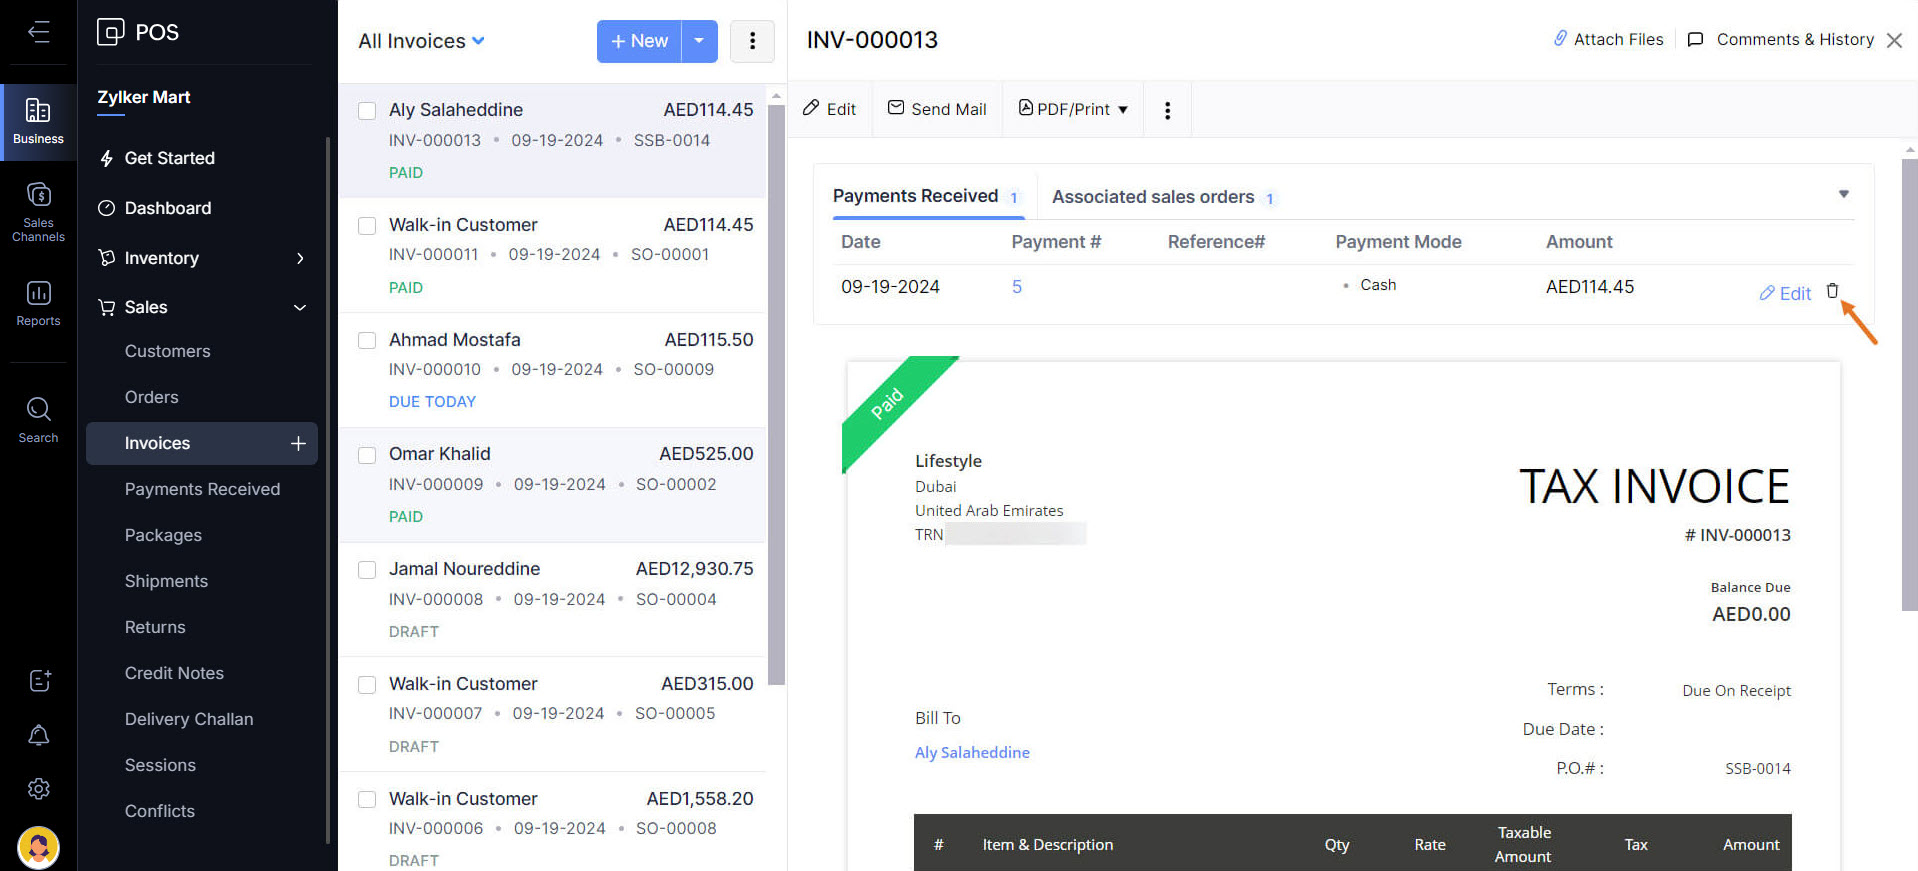Click the Search icon in the left rail

(x=38, y=419)
